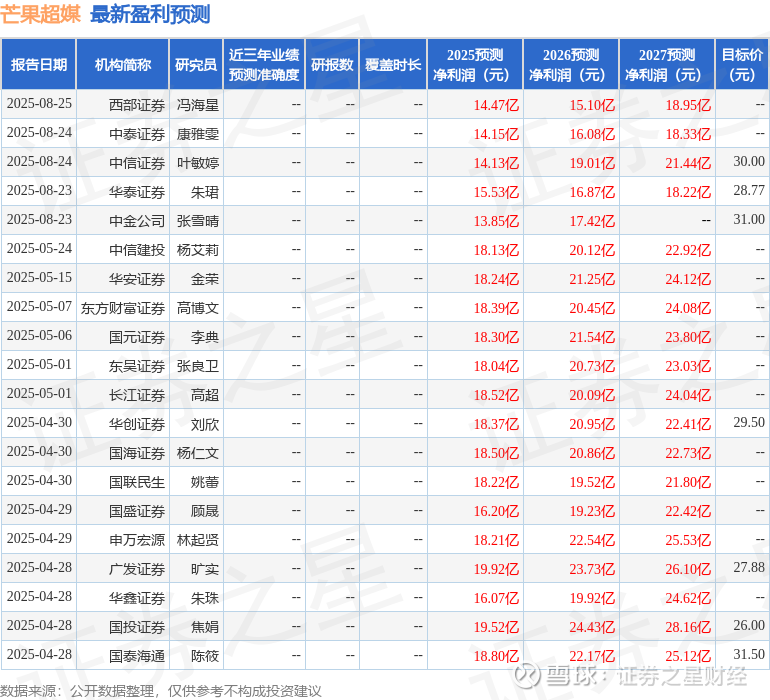The width and height of the screenshot is (770, 700).
Task: Click the 25.53亿 forecast value
Action: pos(688,539)
